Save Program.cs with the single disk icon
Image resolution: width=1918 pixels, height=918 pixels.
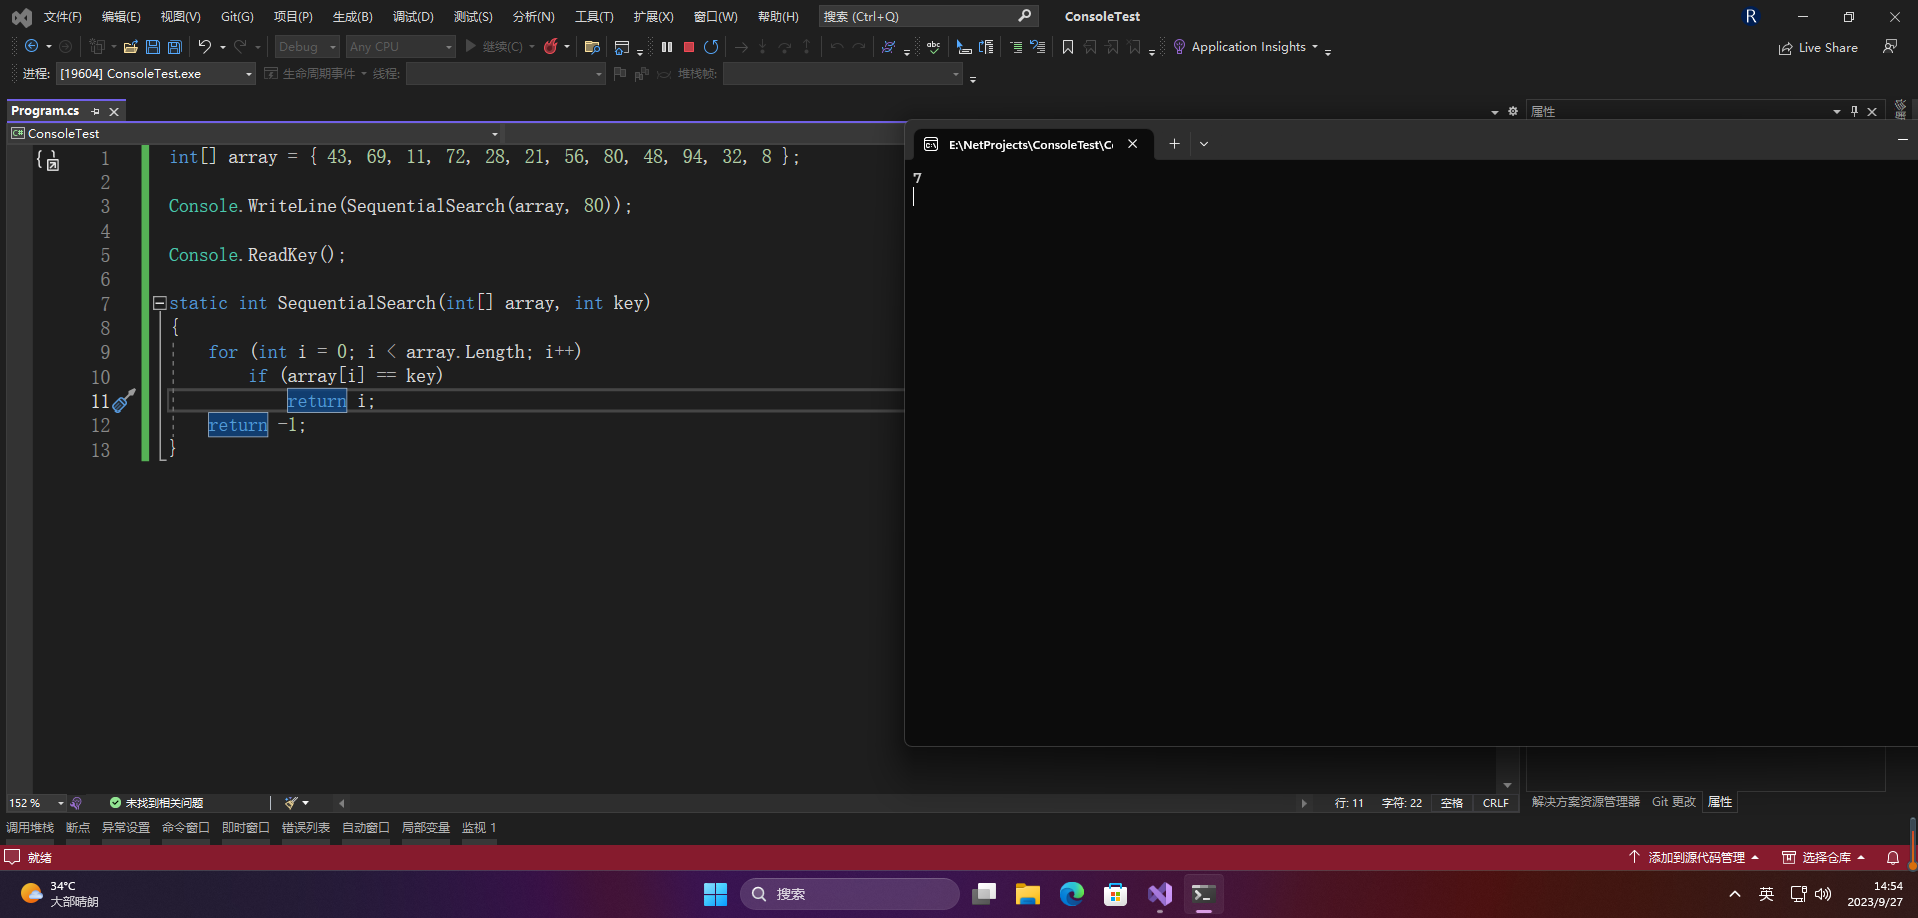pos(153,46)
